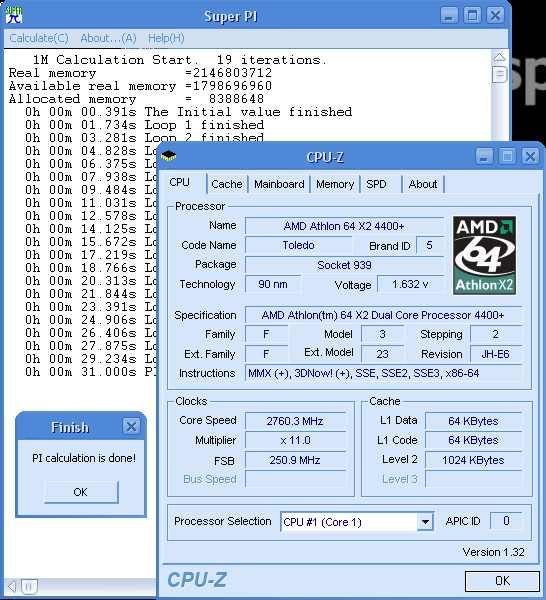Switch to the Mainboard tab
Image resolution: width=546 pixels, height=600 pixels.
point(279,184)
